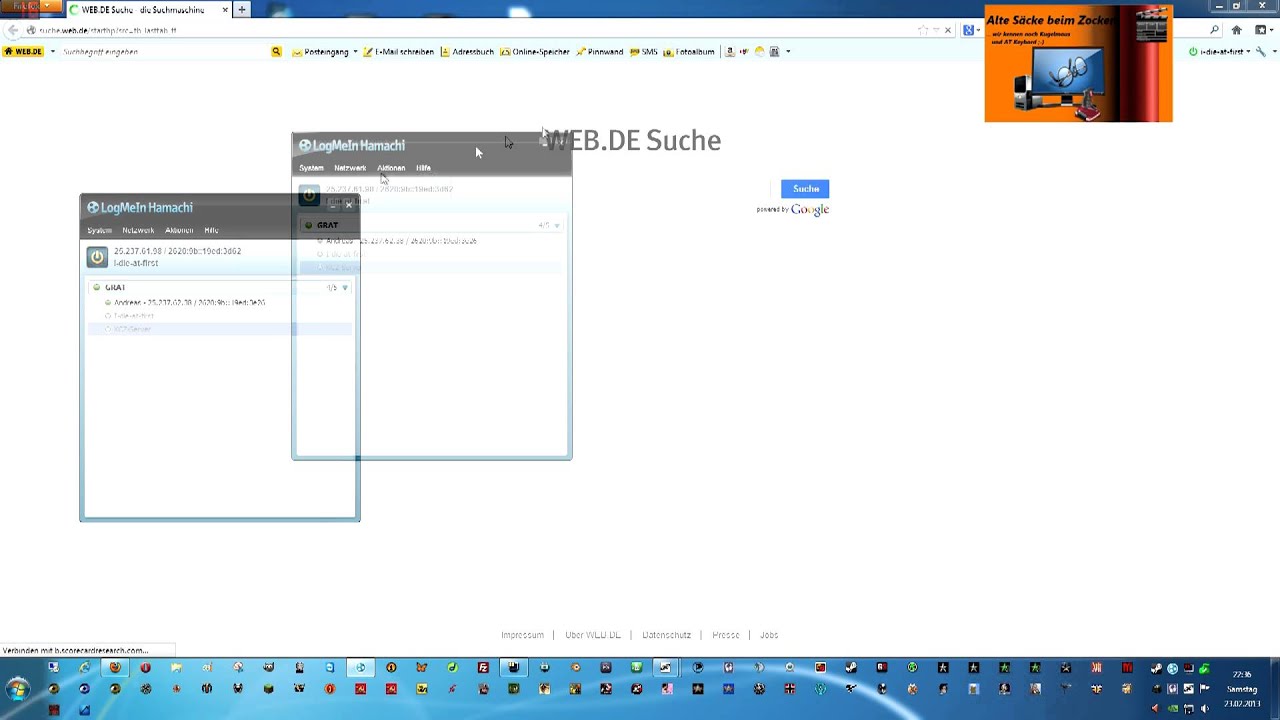
Task: Open Adressbuch in the toolbar
Action: point(467,52)
